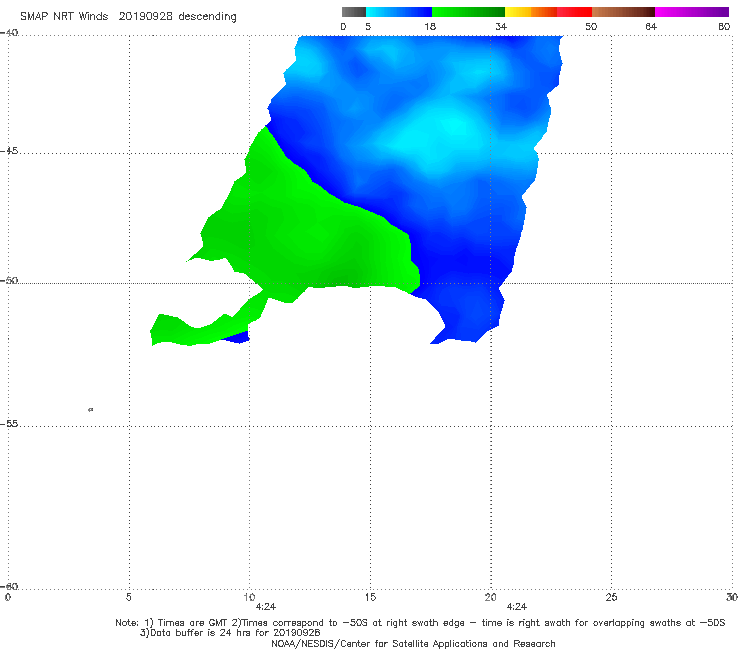Click longitude axis label '15'
Viewport: 740px width, 650px height.
pyautogui.click(x=370, y=597)
